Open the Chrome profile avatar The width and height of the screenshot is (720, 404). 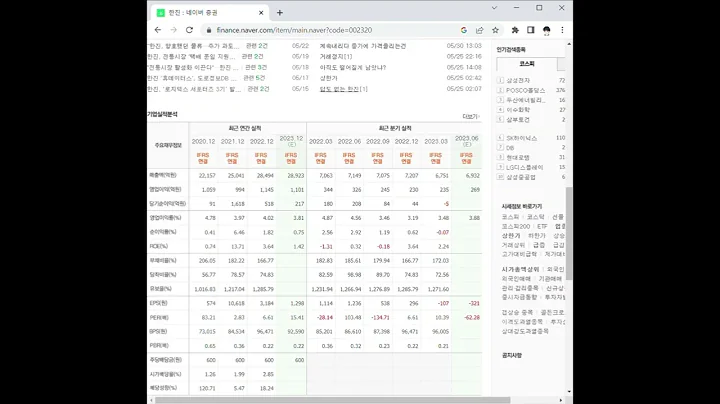(x=546, y=30)
